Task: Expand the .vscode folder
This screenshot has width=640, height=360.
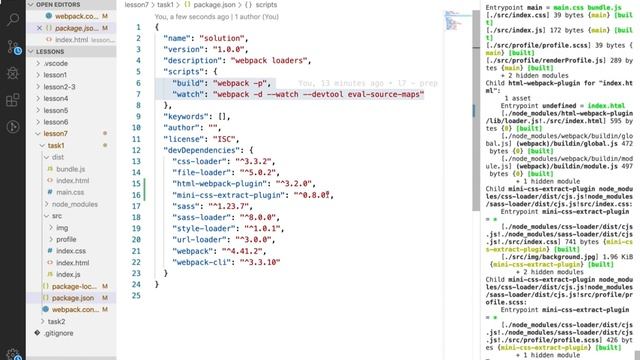Action: point(38,63)
